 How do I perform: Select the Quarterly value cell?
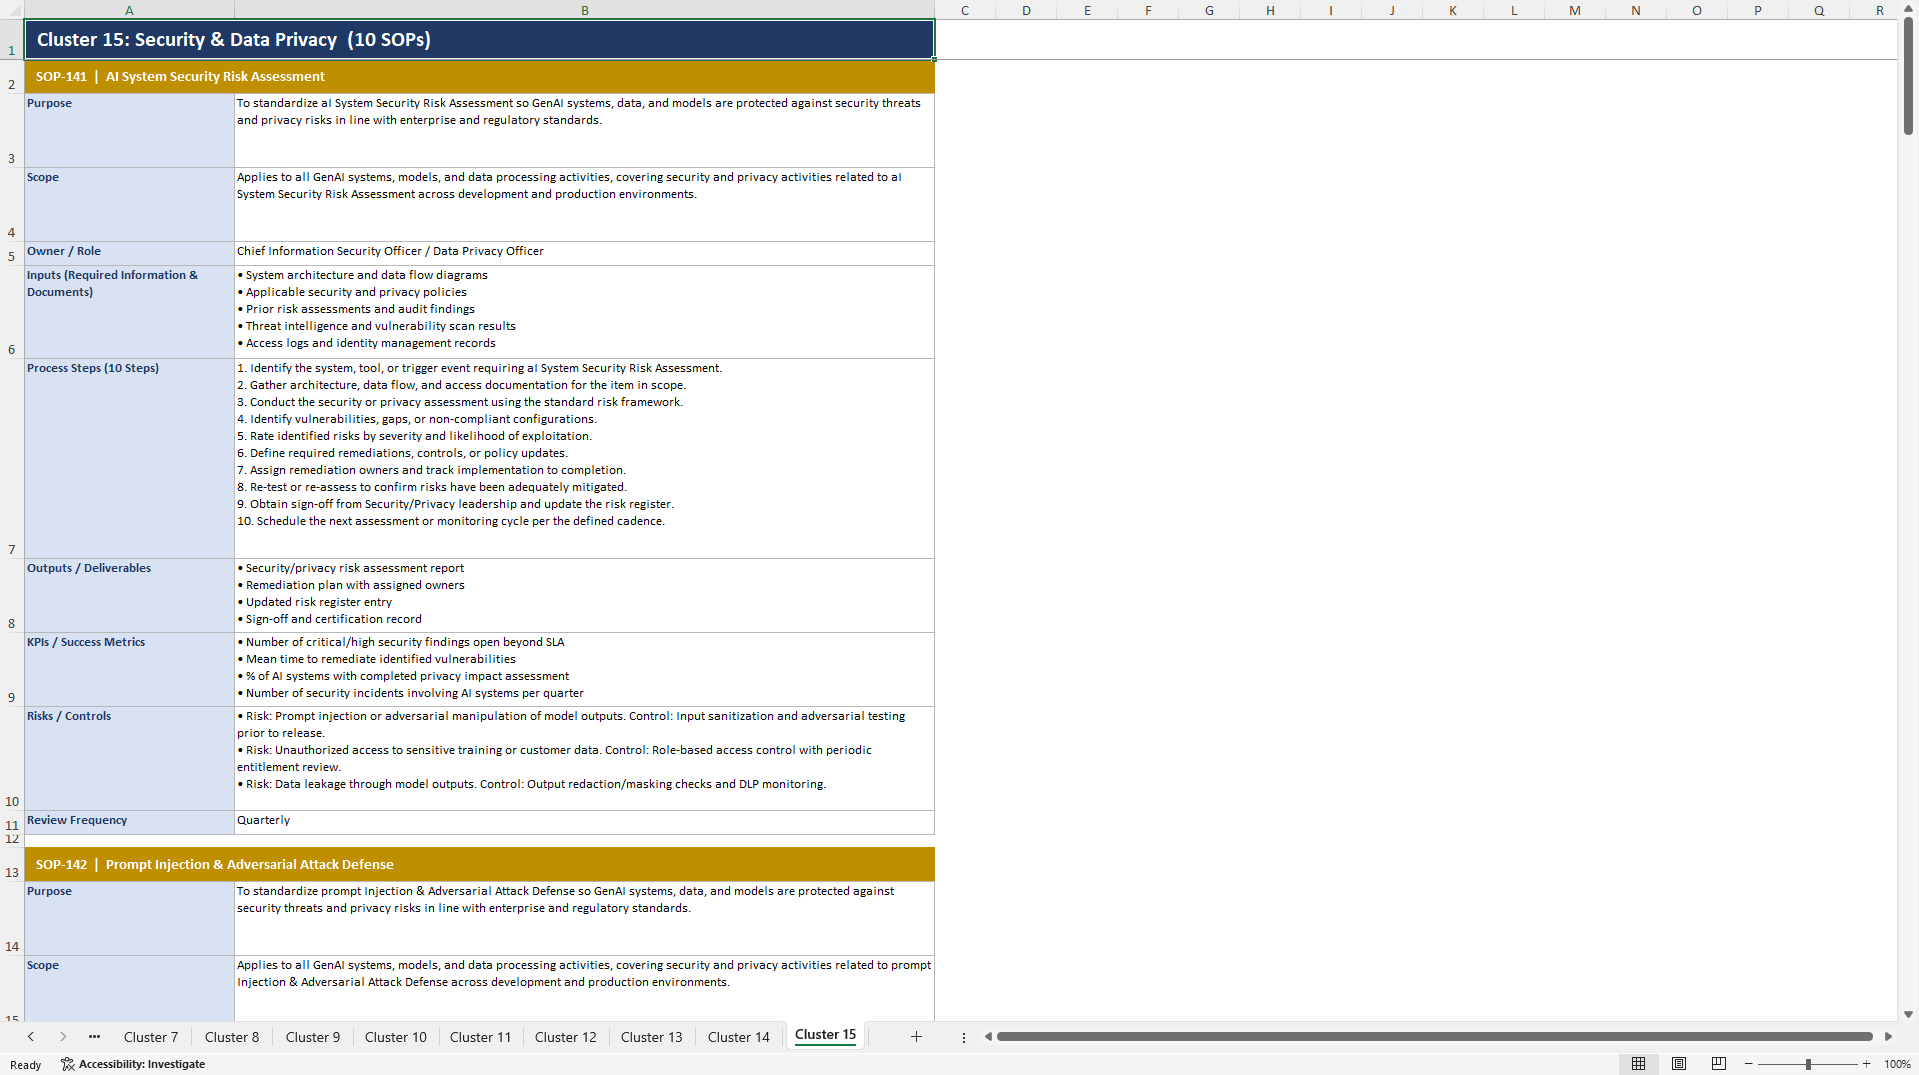(585, 822)
